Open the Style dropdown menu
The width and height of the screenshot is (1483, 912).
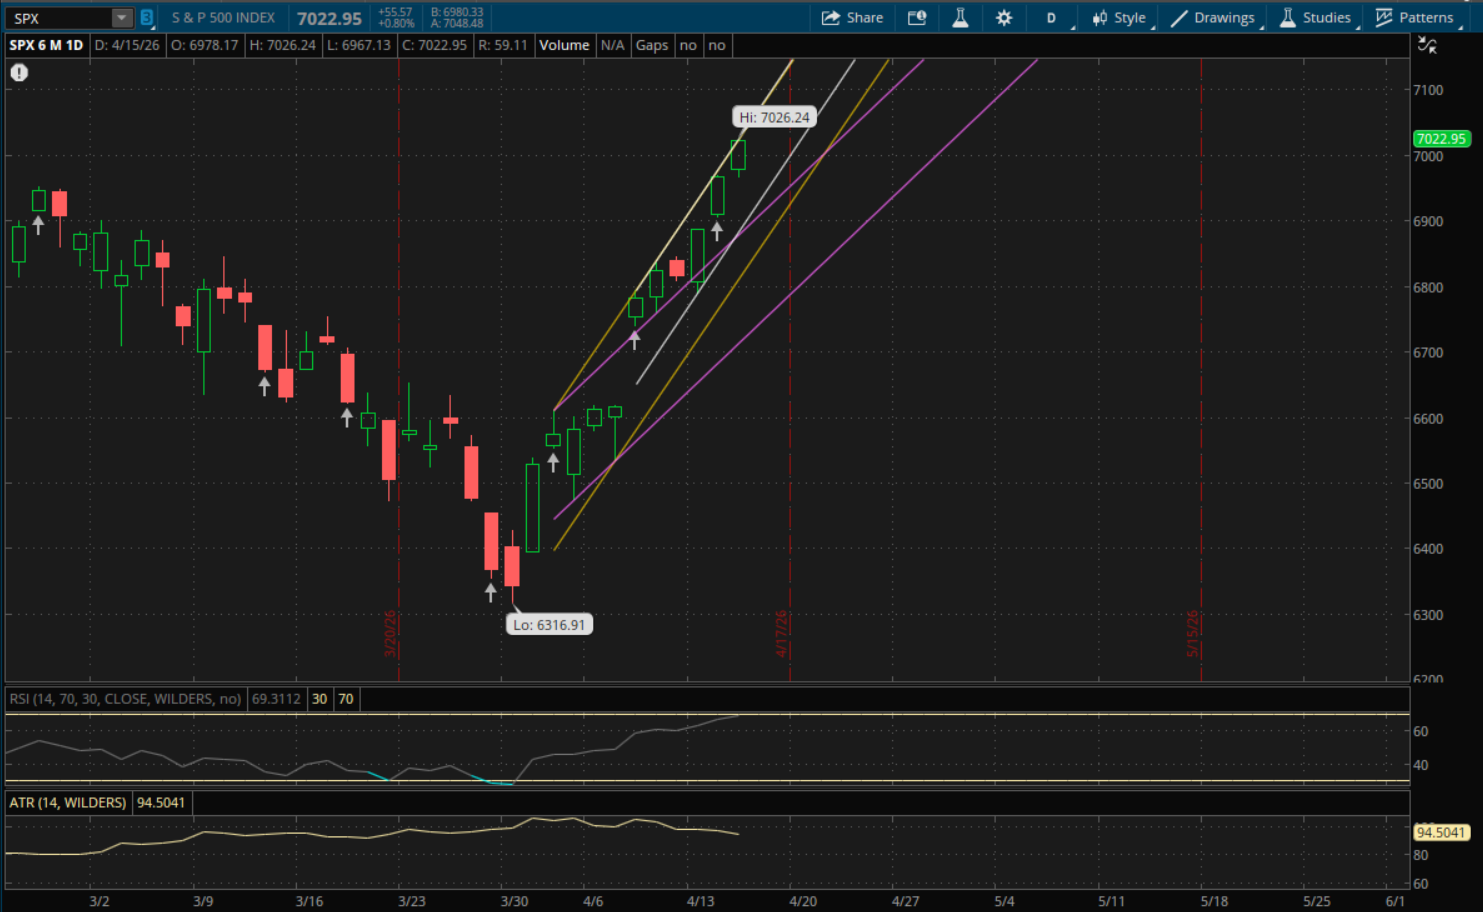(x=1120, y=18)
